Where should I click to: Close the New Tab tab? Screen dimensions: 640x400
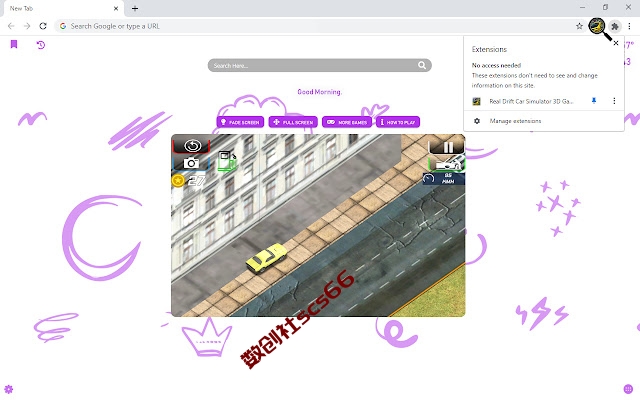(116, 8)
